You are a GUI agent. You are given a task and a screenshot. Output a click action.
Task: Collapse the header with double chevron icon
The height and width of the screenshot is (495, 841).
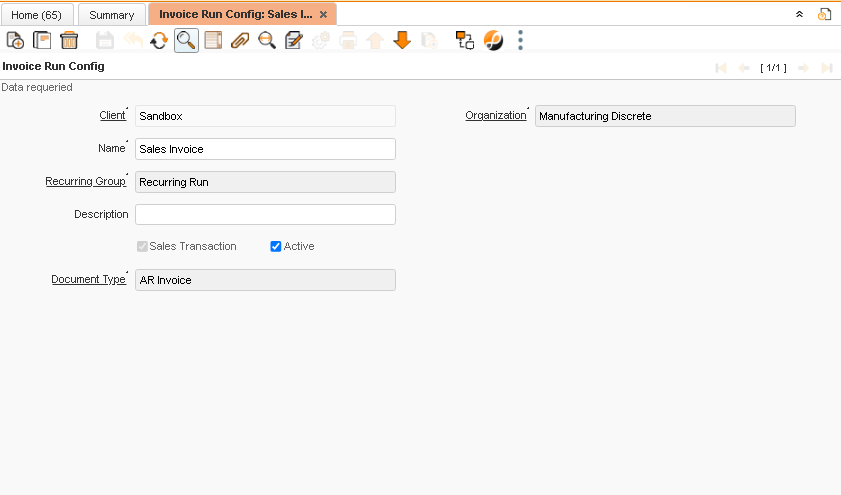coord(799,14)
